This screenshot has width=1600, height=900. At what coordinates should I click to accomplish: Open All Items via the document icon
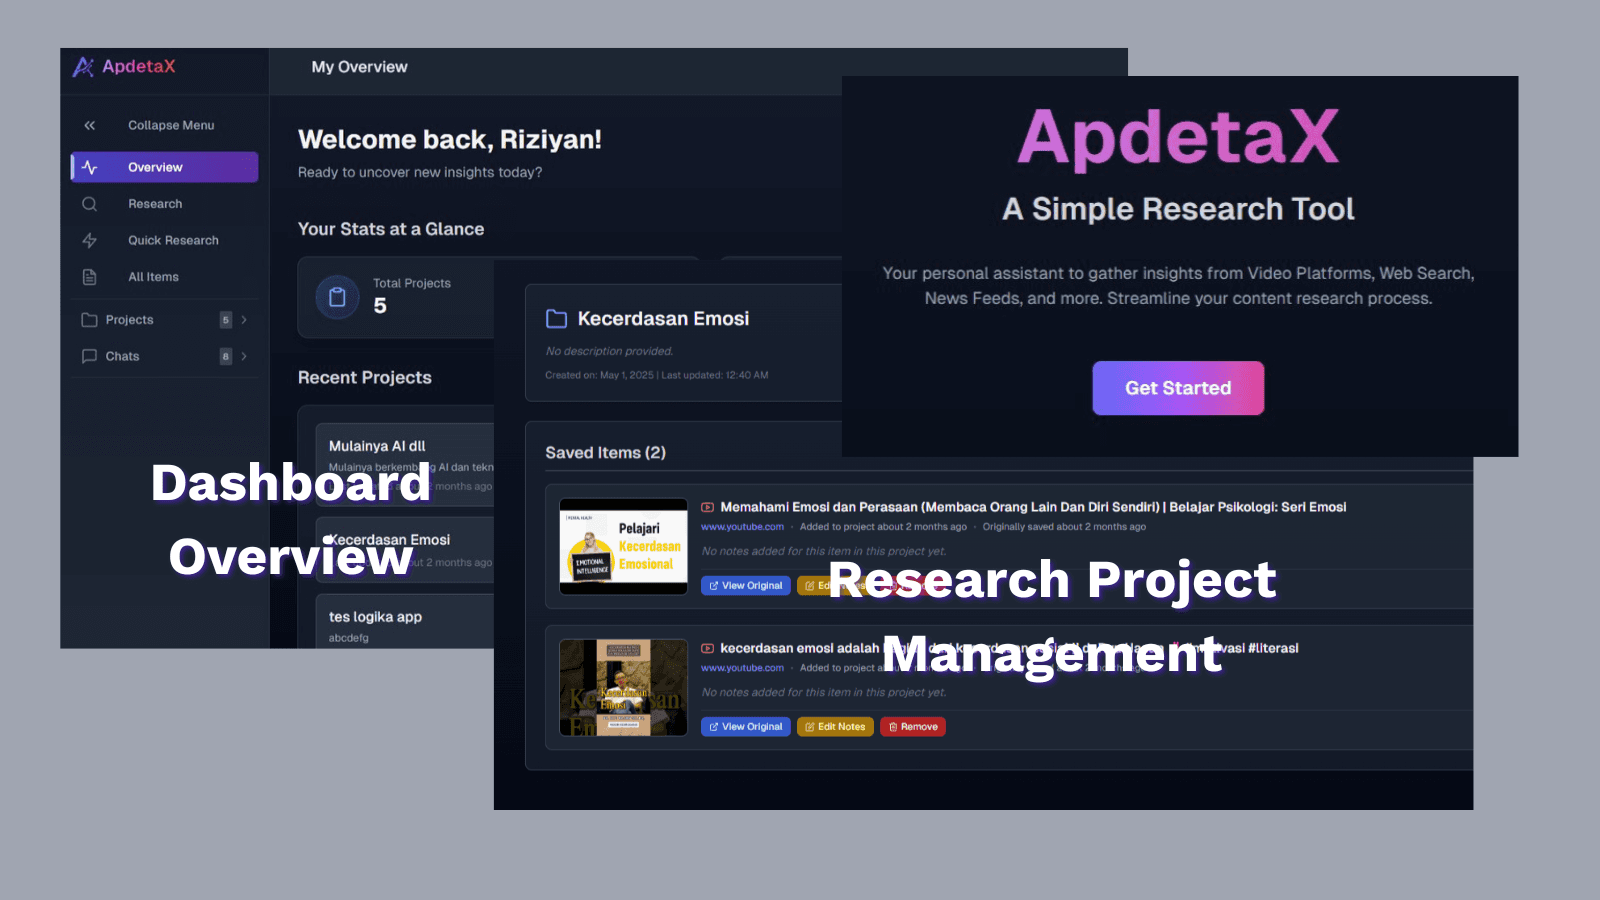89,276
